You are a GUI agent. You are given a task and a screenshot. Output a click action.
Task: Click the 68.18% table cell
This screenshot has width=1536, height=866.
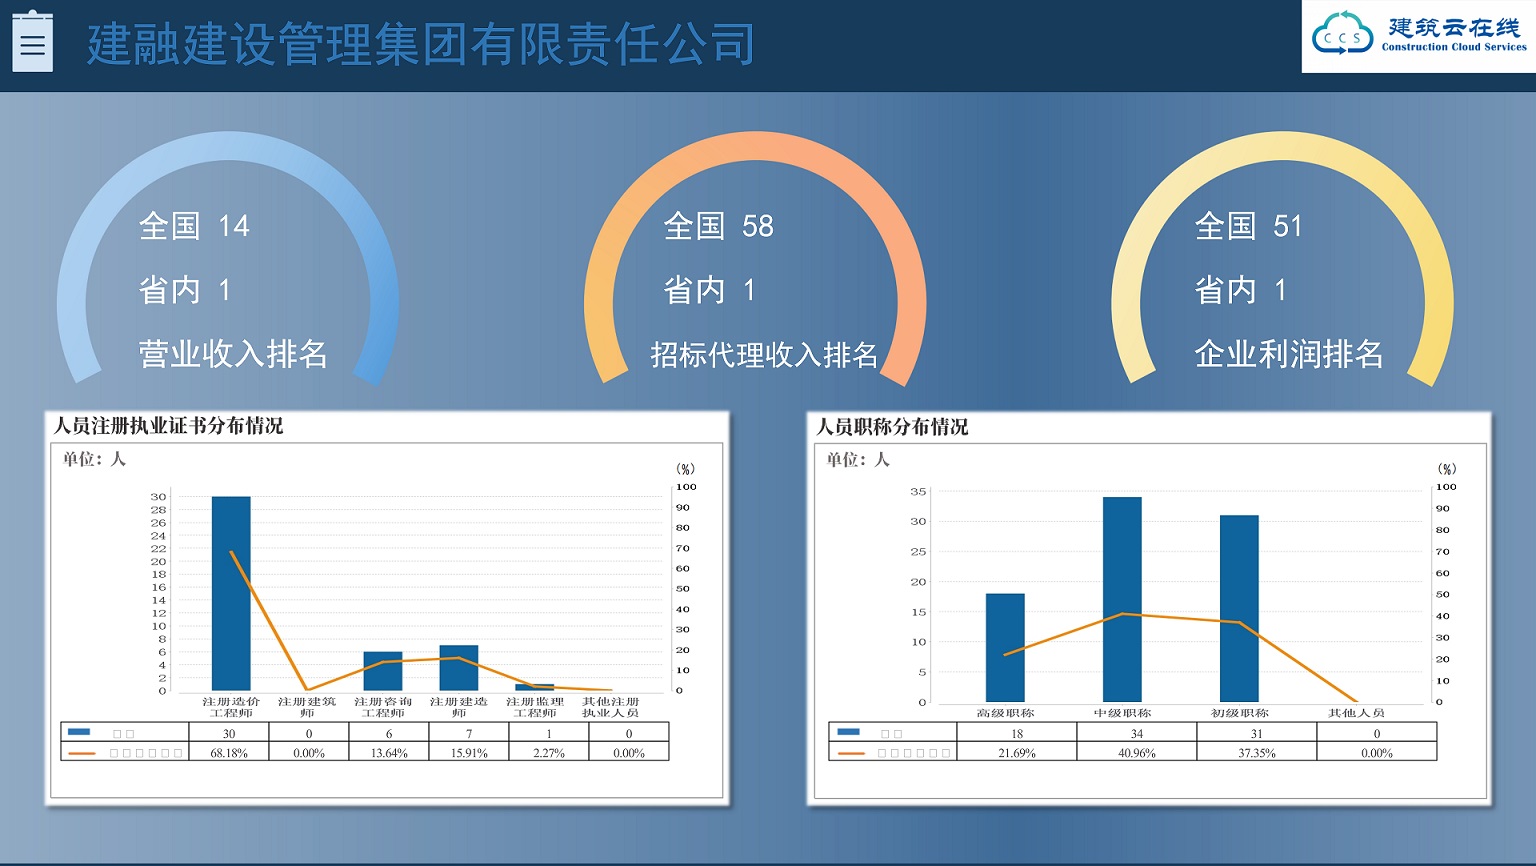(x=229, y=753)
